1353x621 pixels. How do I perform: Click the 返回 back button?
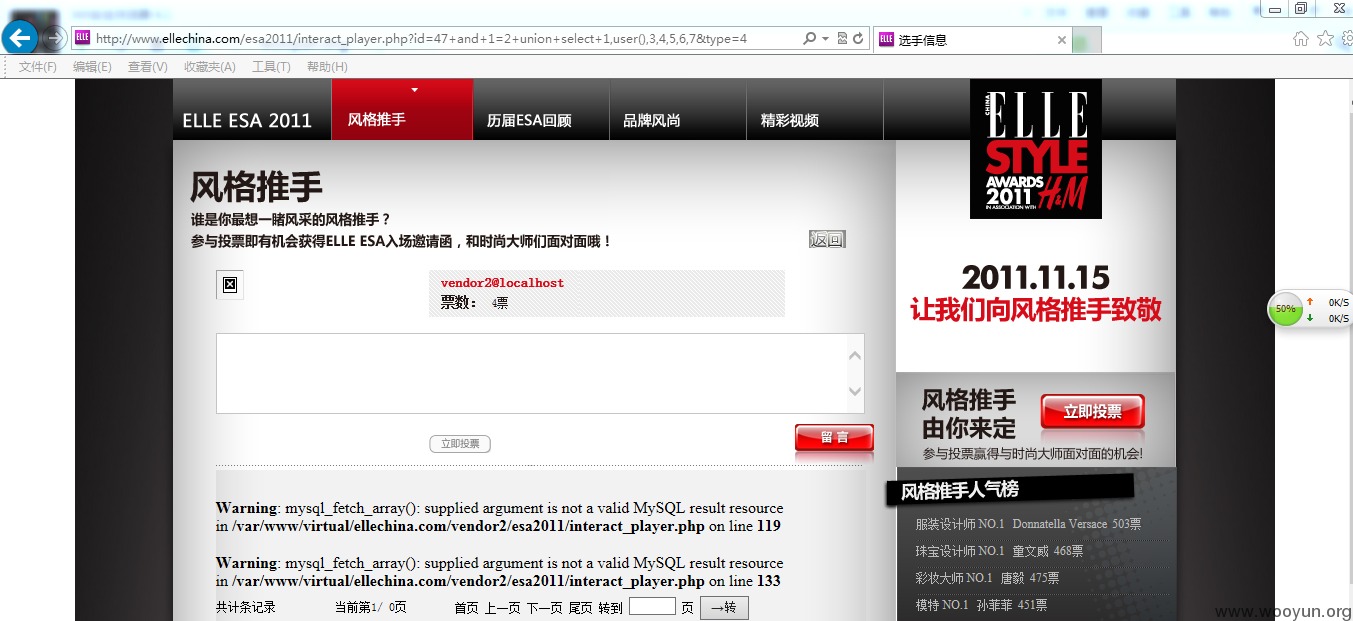click(827, 239)
